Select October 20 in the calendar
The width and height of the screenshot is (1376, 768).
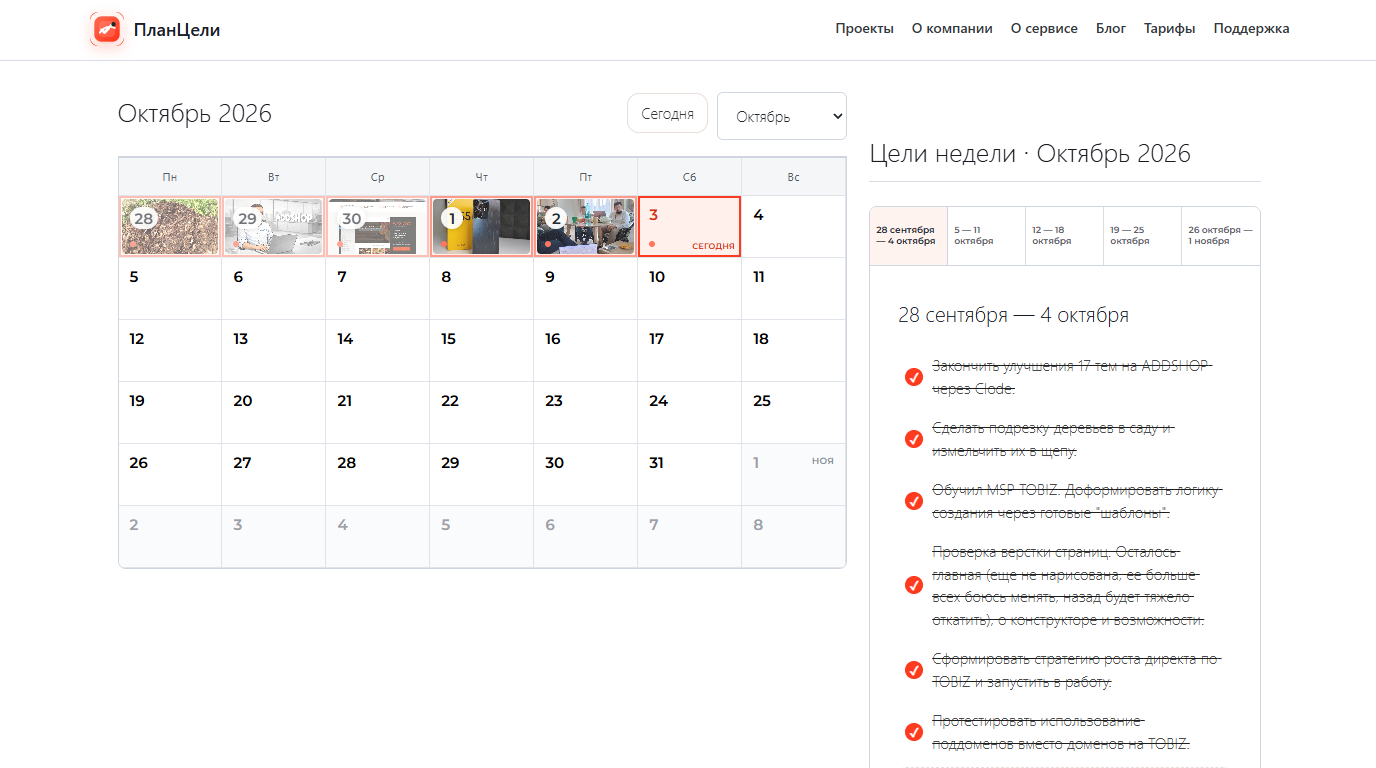tap(274, 412)
